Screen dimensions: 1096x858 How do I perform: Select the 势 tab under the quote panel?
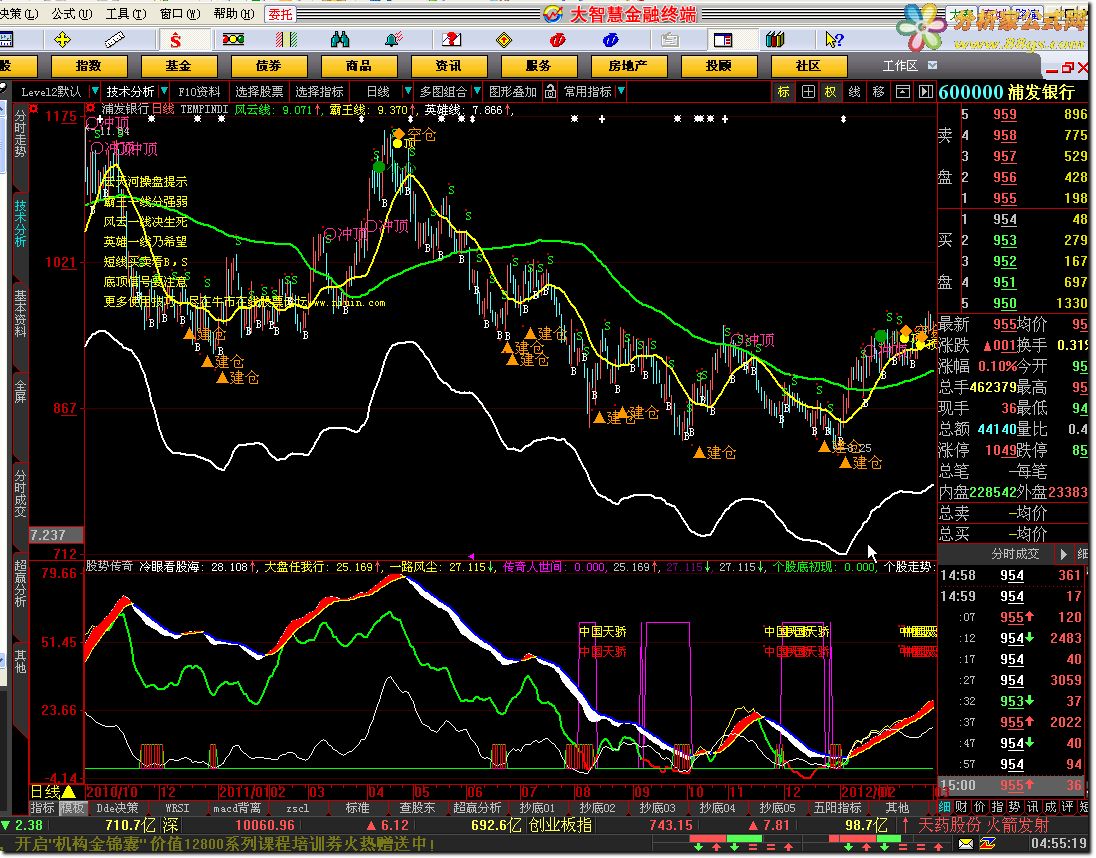pos(1014,807)
